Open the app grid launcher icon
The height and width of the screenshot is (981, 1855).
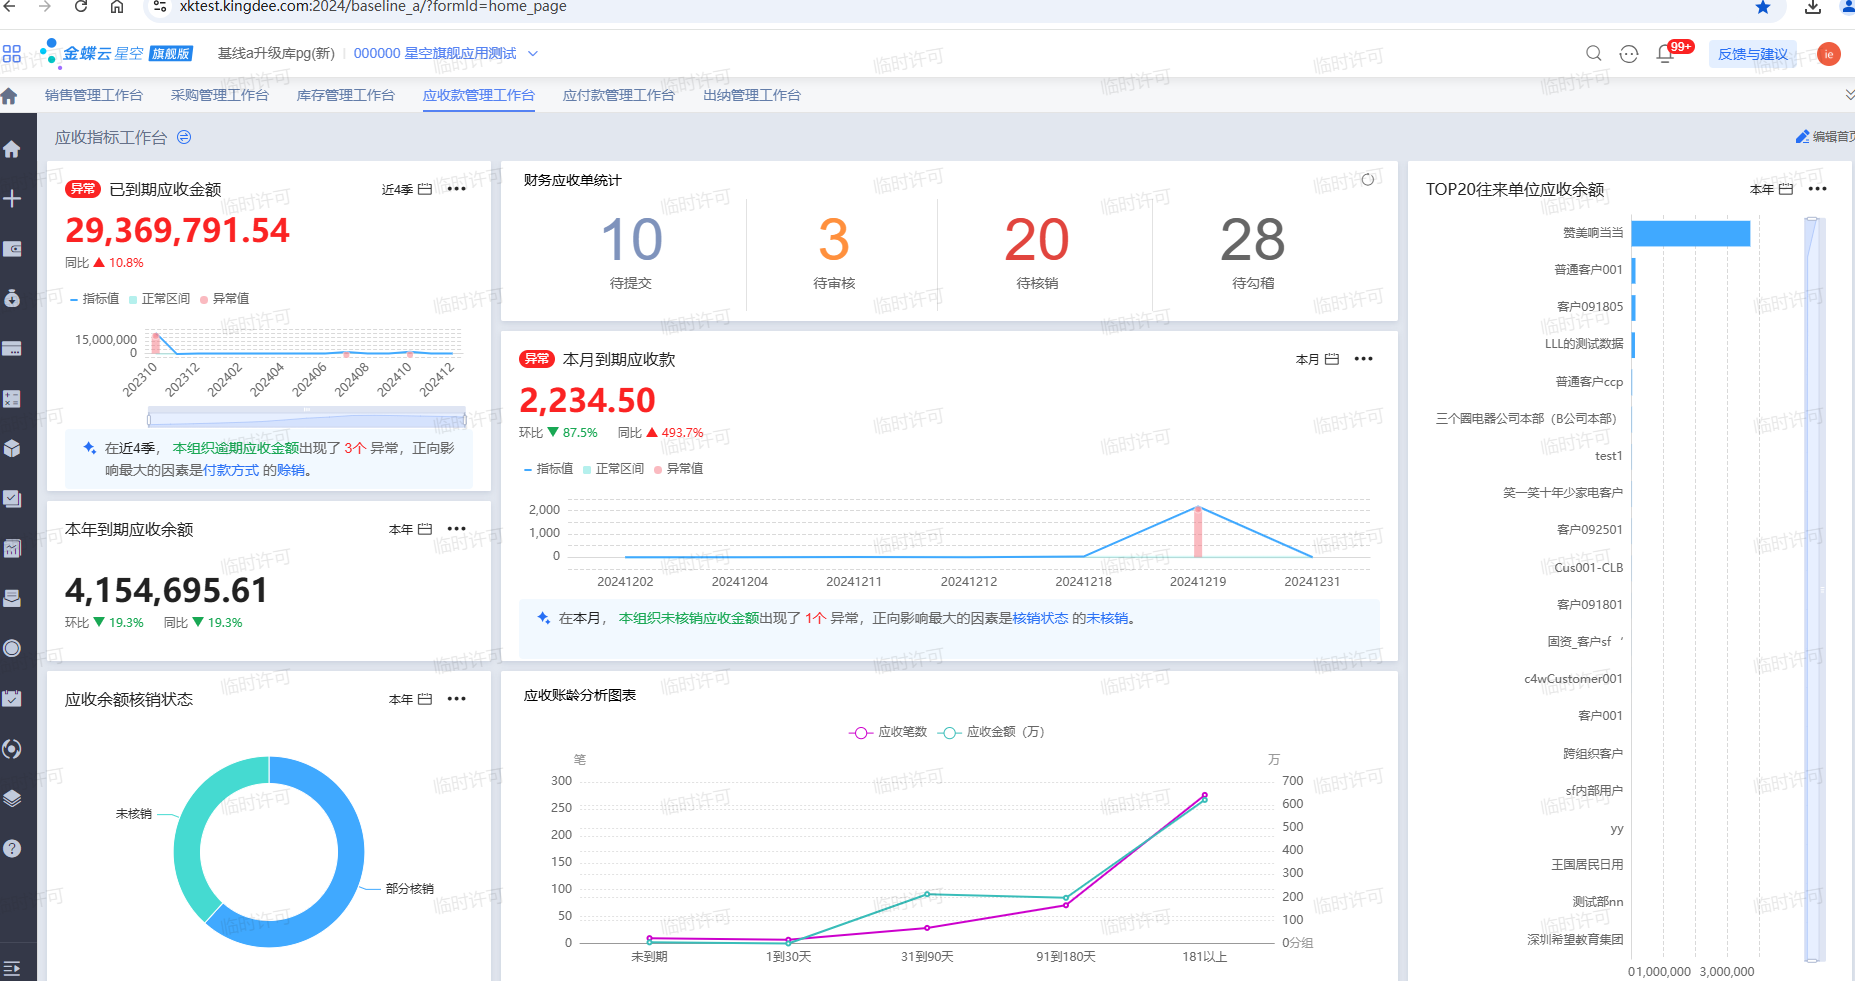click(x=12, y=53)
